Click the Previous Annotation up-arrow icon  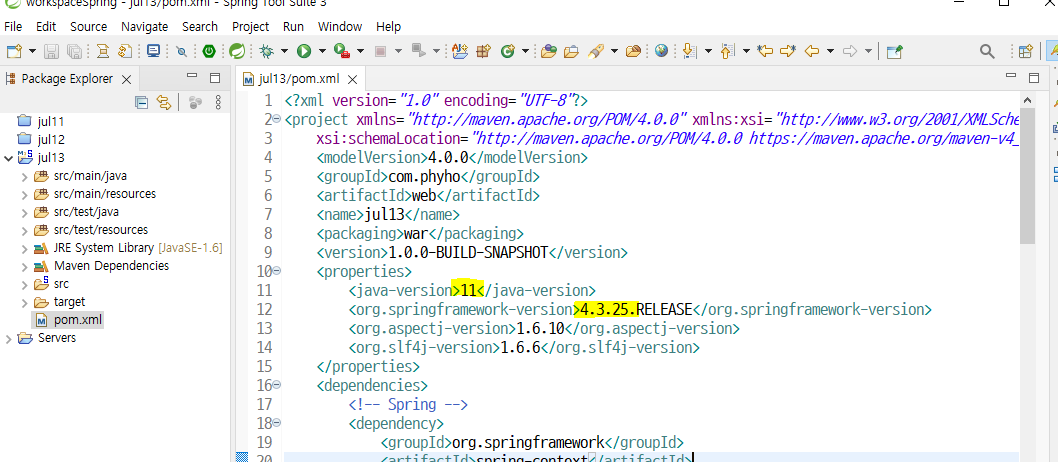click(727, 51)
